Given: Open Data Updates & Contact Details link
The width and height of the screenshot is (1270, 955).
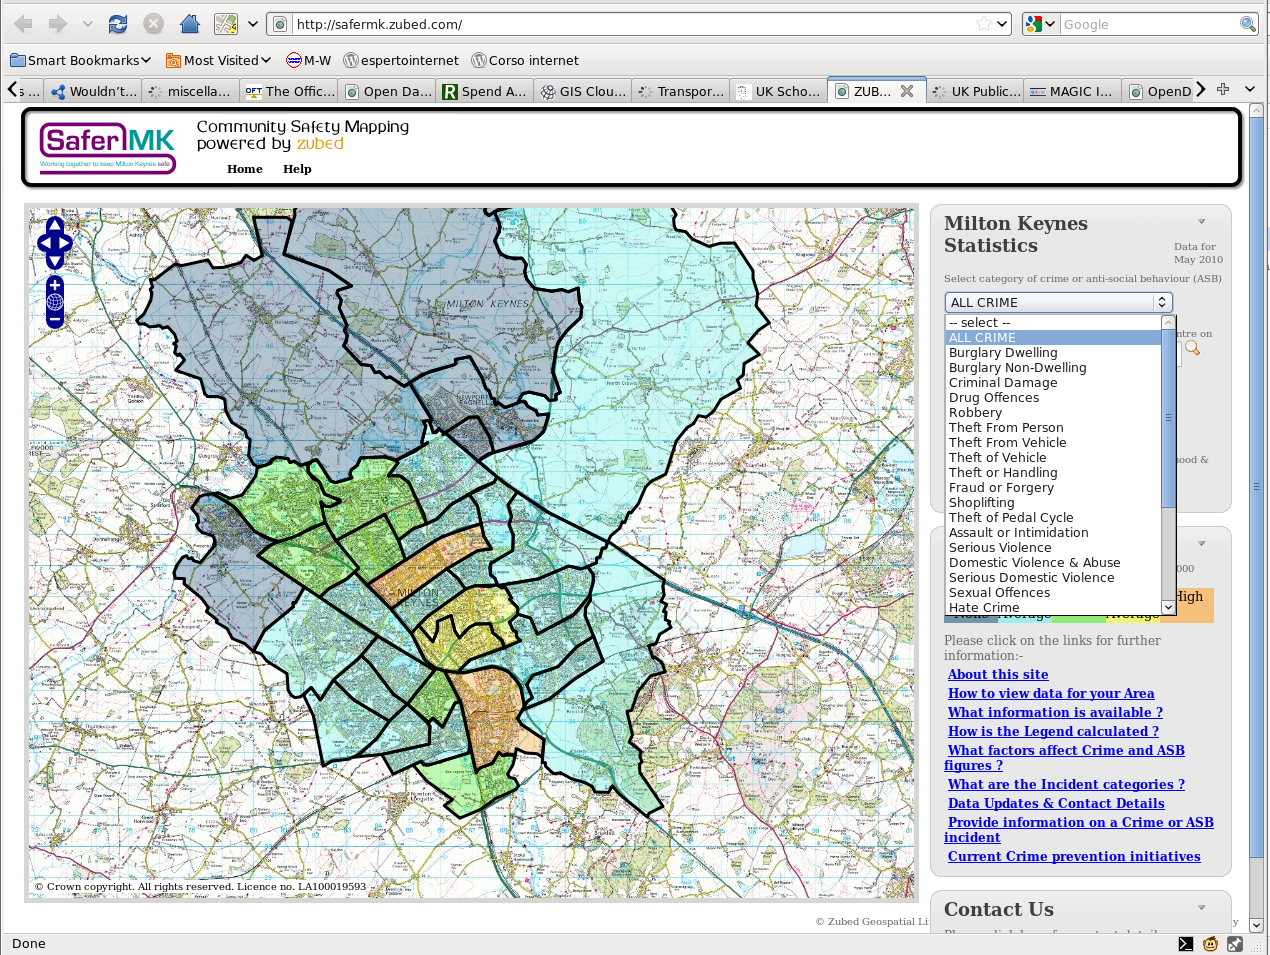Looking at the screenshot, I should [x=1056, y=804].
